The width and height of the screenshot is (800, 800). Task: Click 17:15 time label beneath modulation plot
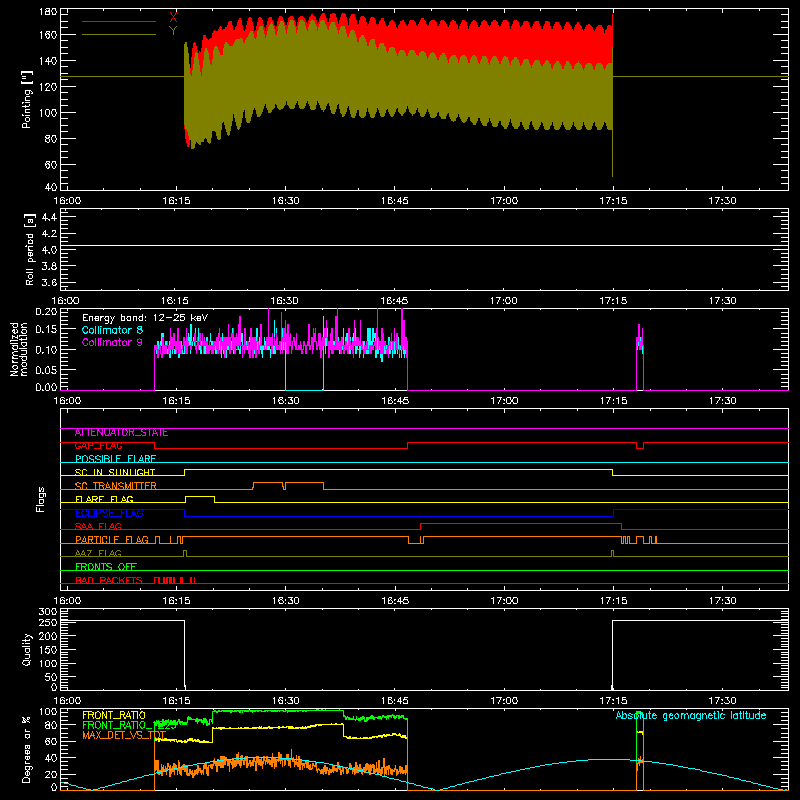click(613, 401)
